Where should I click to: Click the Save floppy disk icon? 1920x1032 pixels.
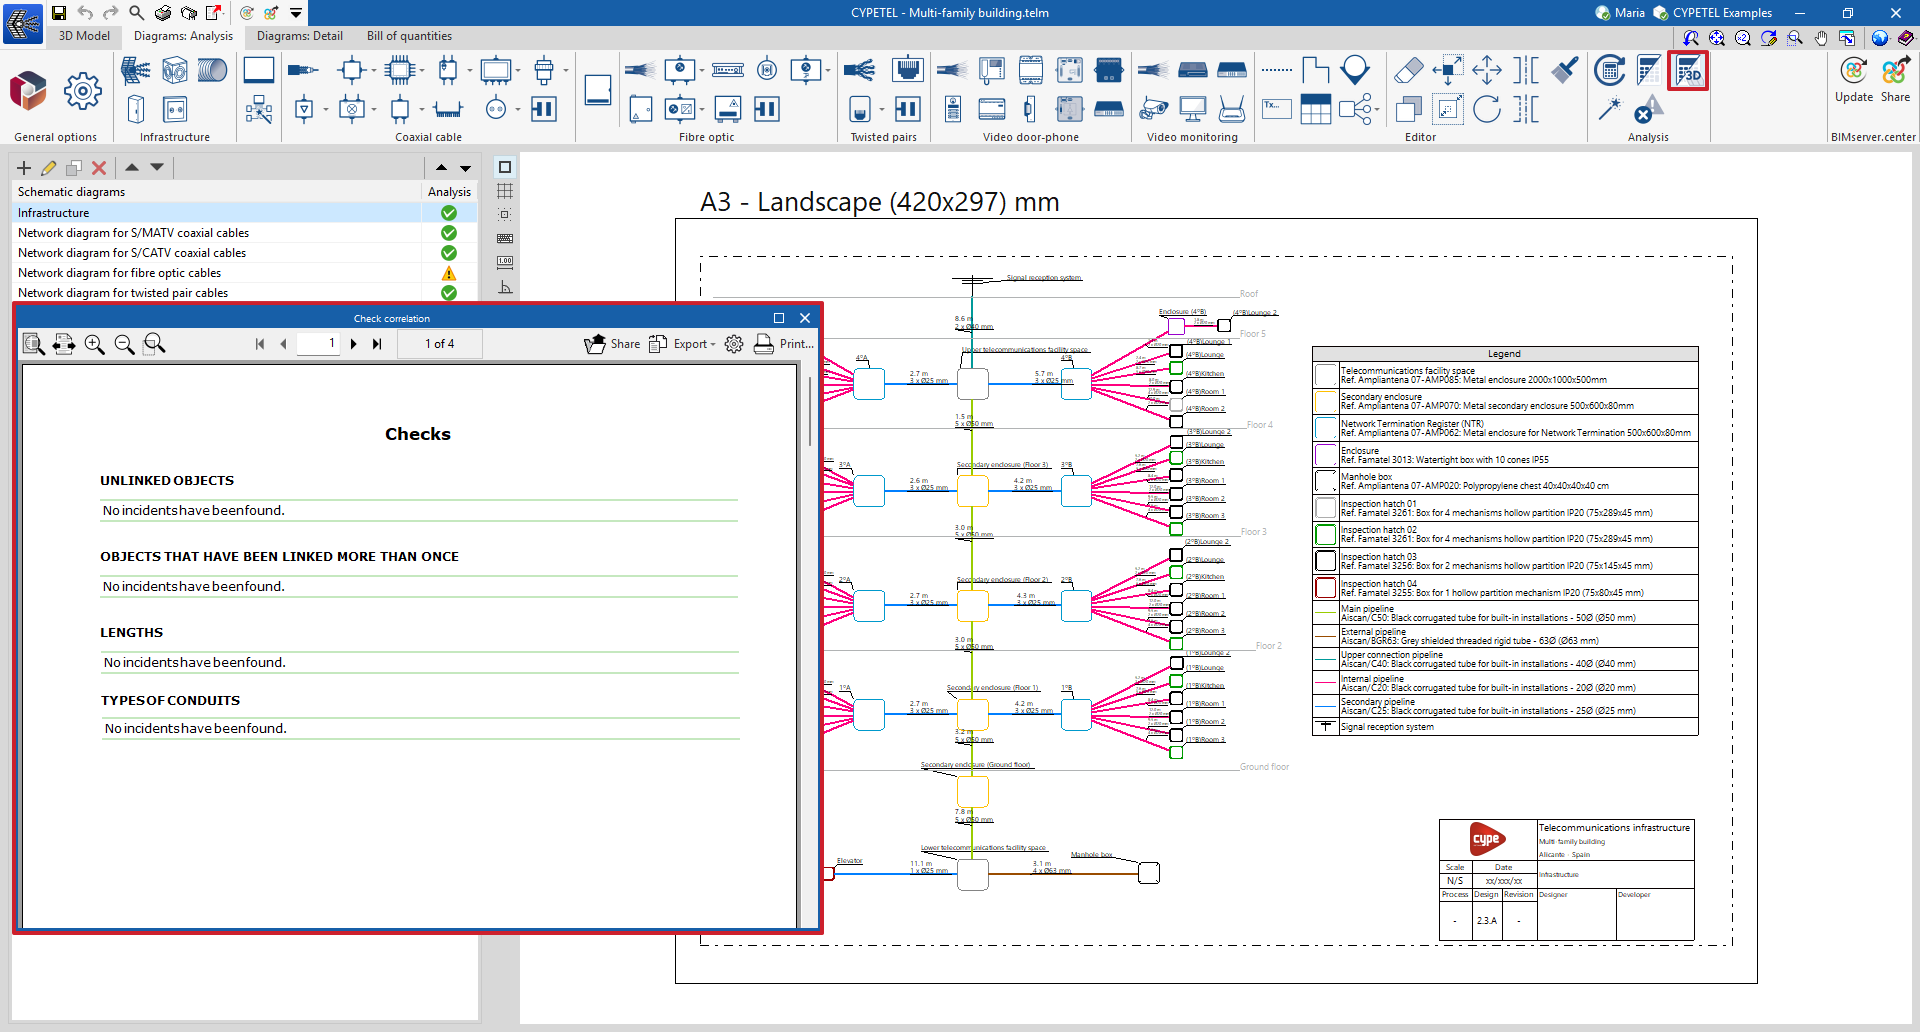coord(59,13)
